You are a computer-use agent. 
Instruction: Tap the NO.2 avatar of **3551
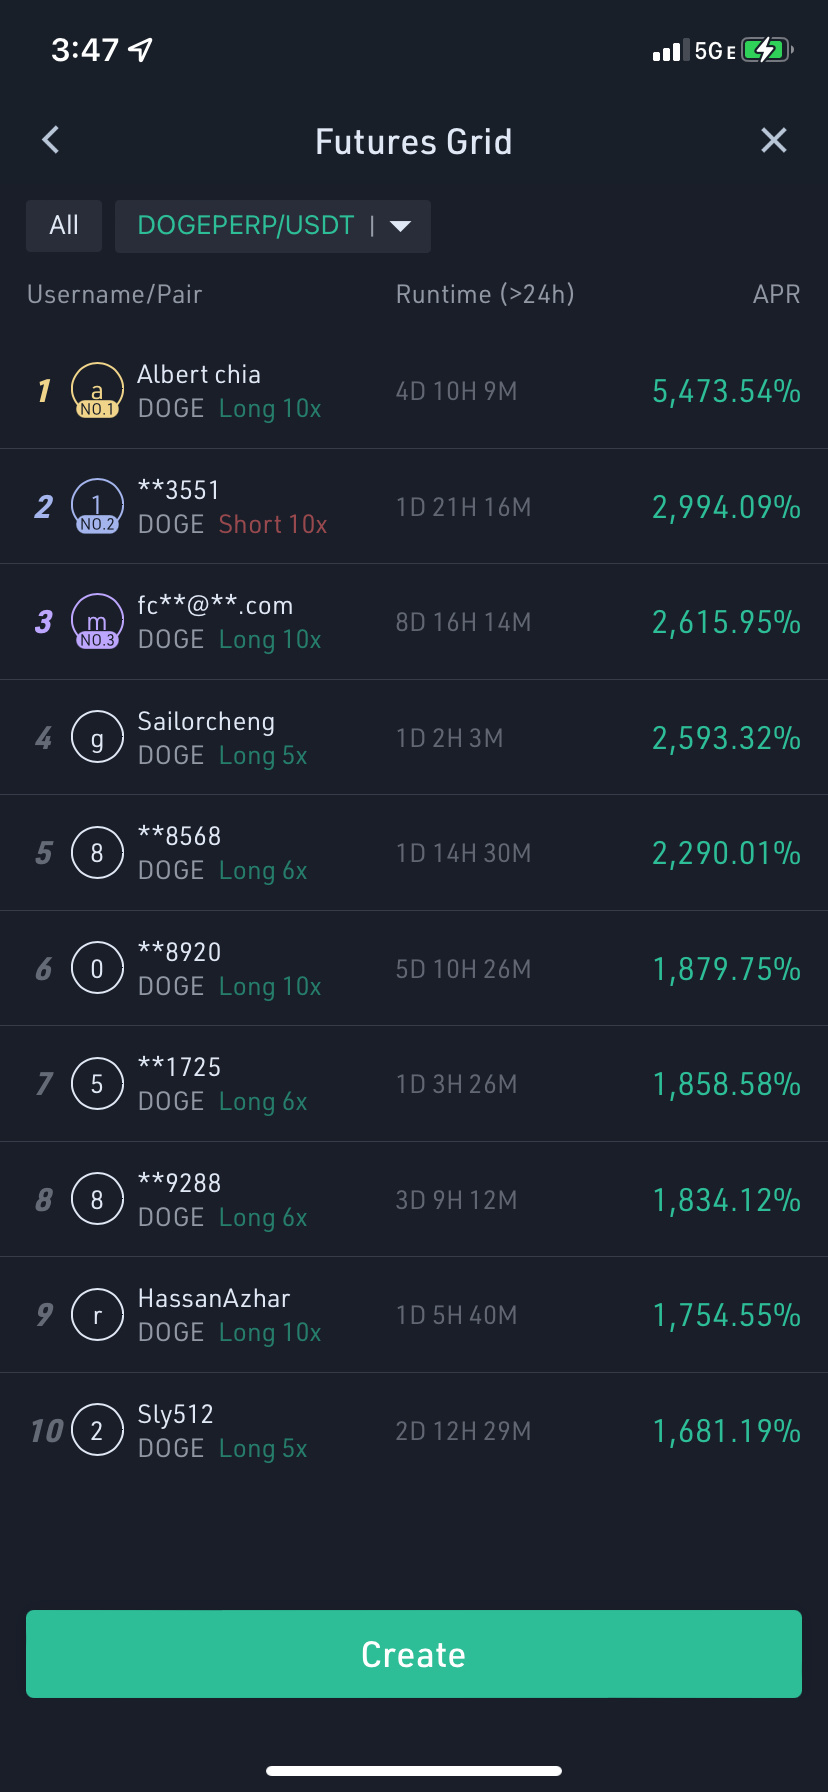coord(97,506)
